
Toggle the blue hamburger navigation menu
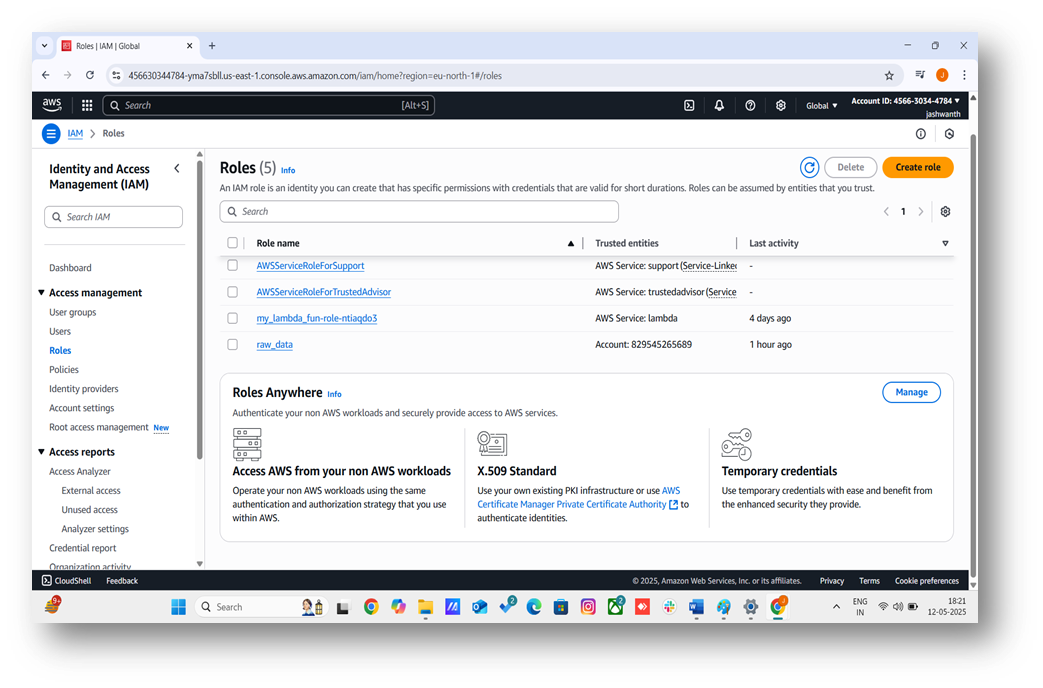coord(51,134)
